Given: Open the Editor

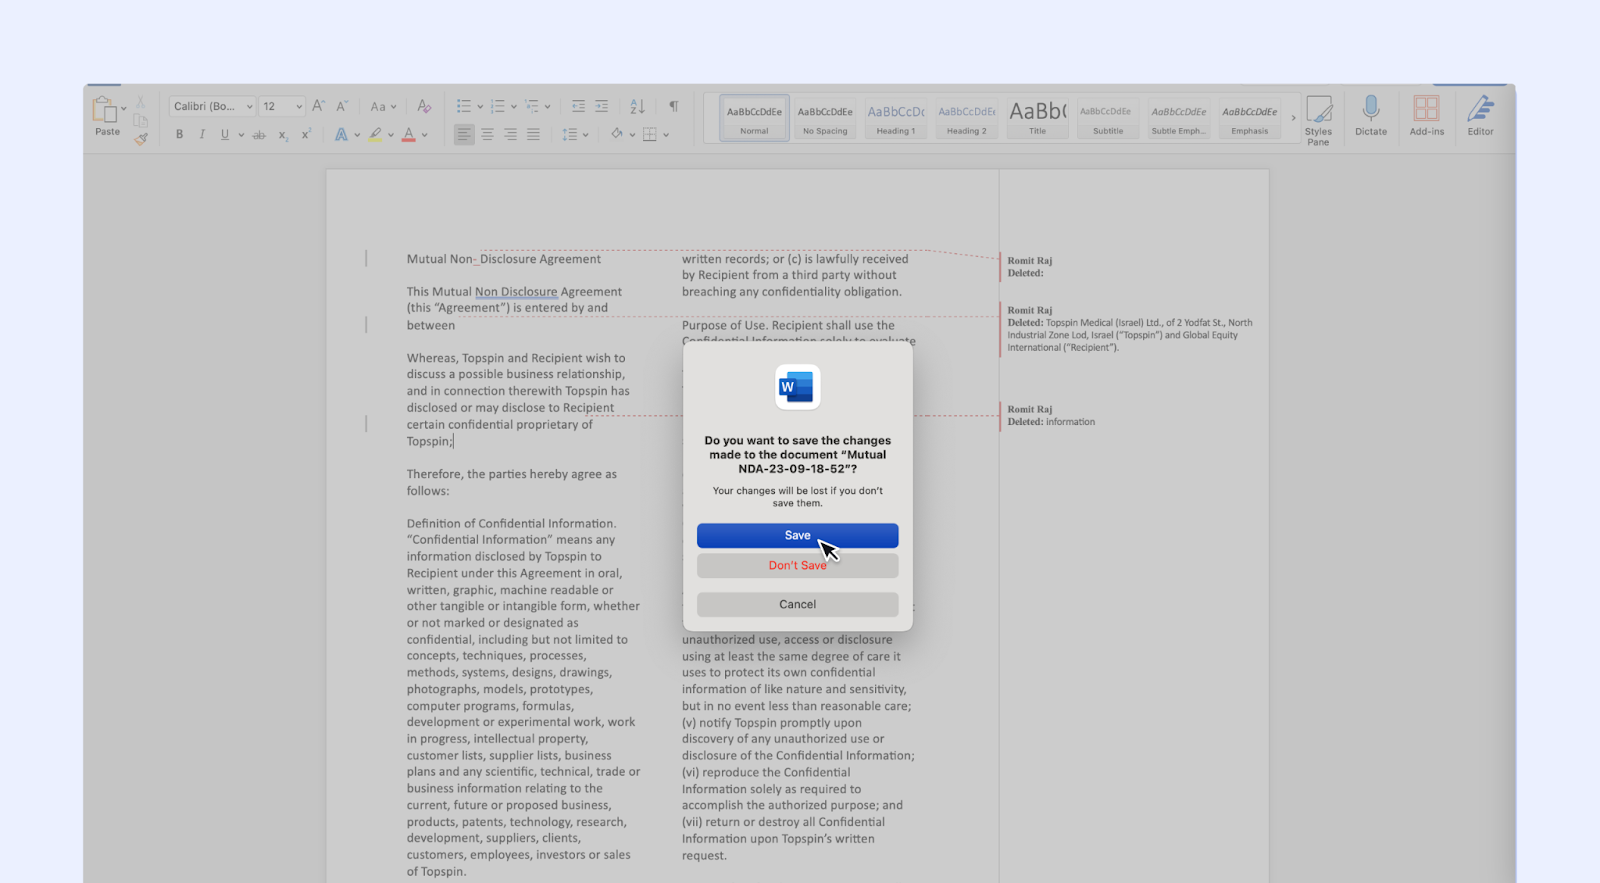Looking at the screenshot, I should [1481, 116].
